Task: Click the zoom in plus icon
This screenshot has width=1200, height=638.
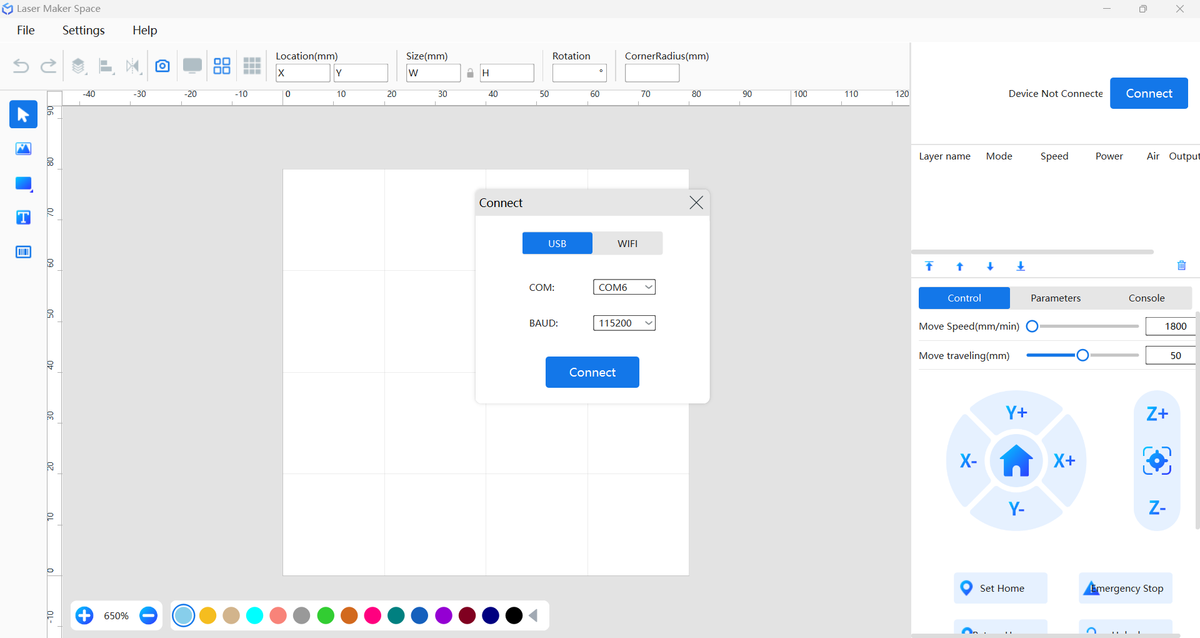Action: point(84,615)
